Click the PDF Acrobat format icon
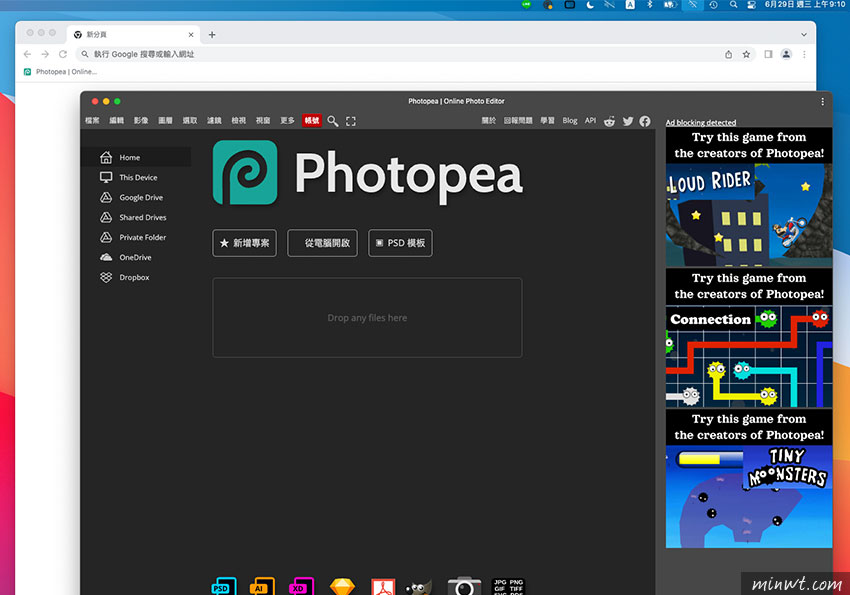The height and width of the screenshot is (595, 850). pyautogui.click(x=383, y=587)
